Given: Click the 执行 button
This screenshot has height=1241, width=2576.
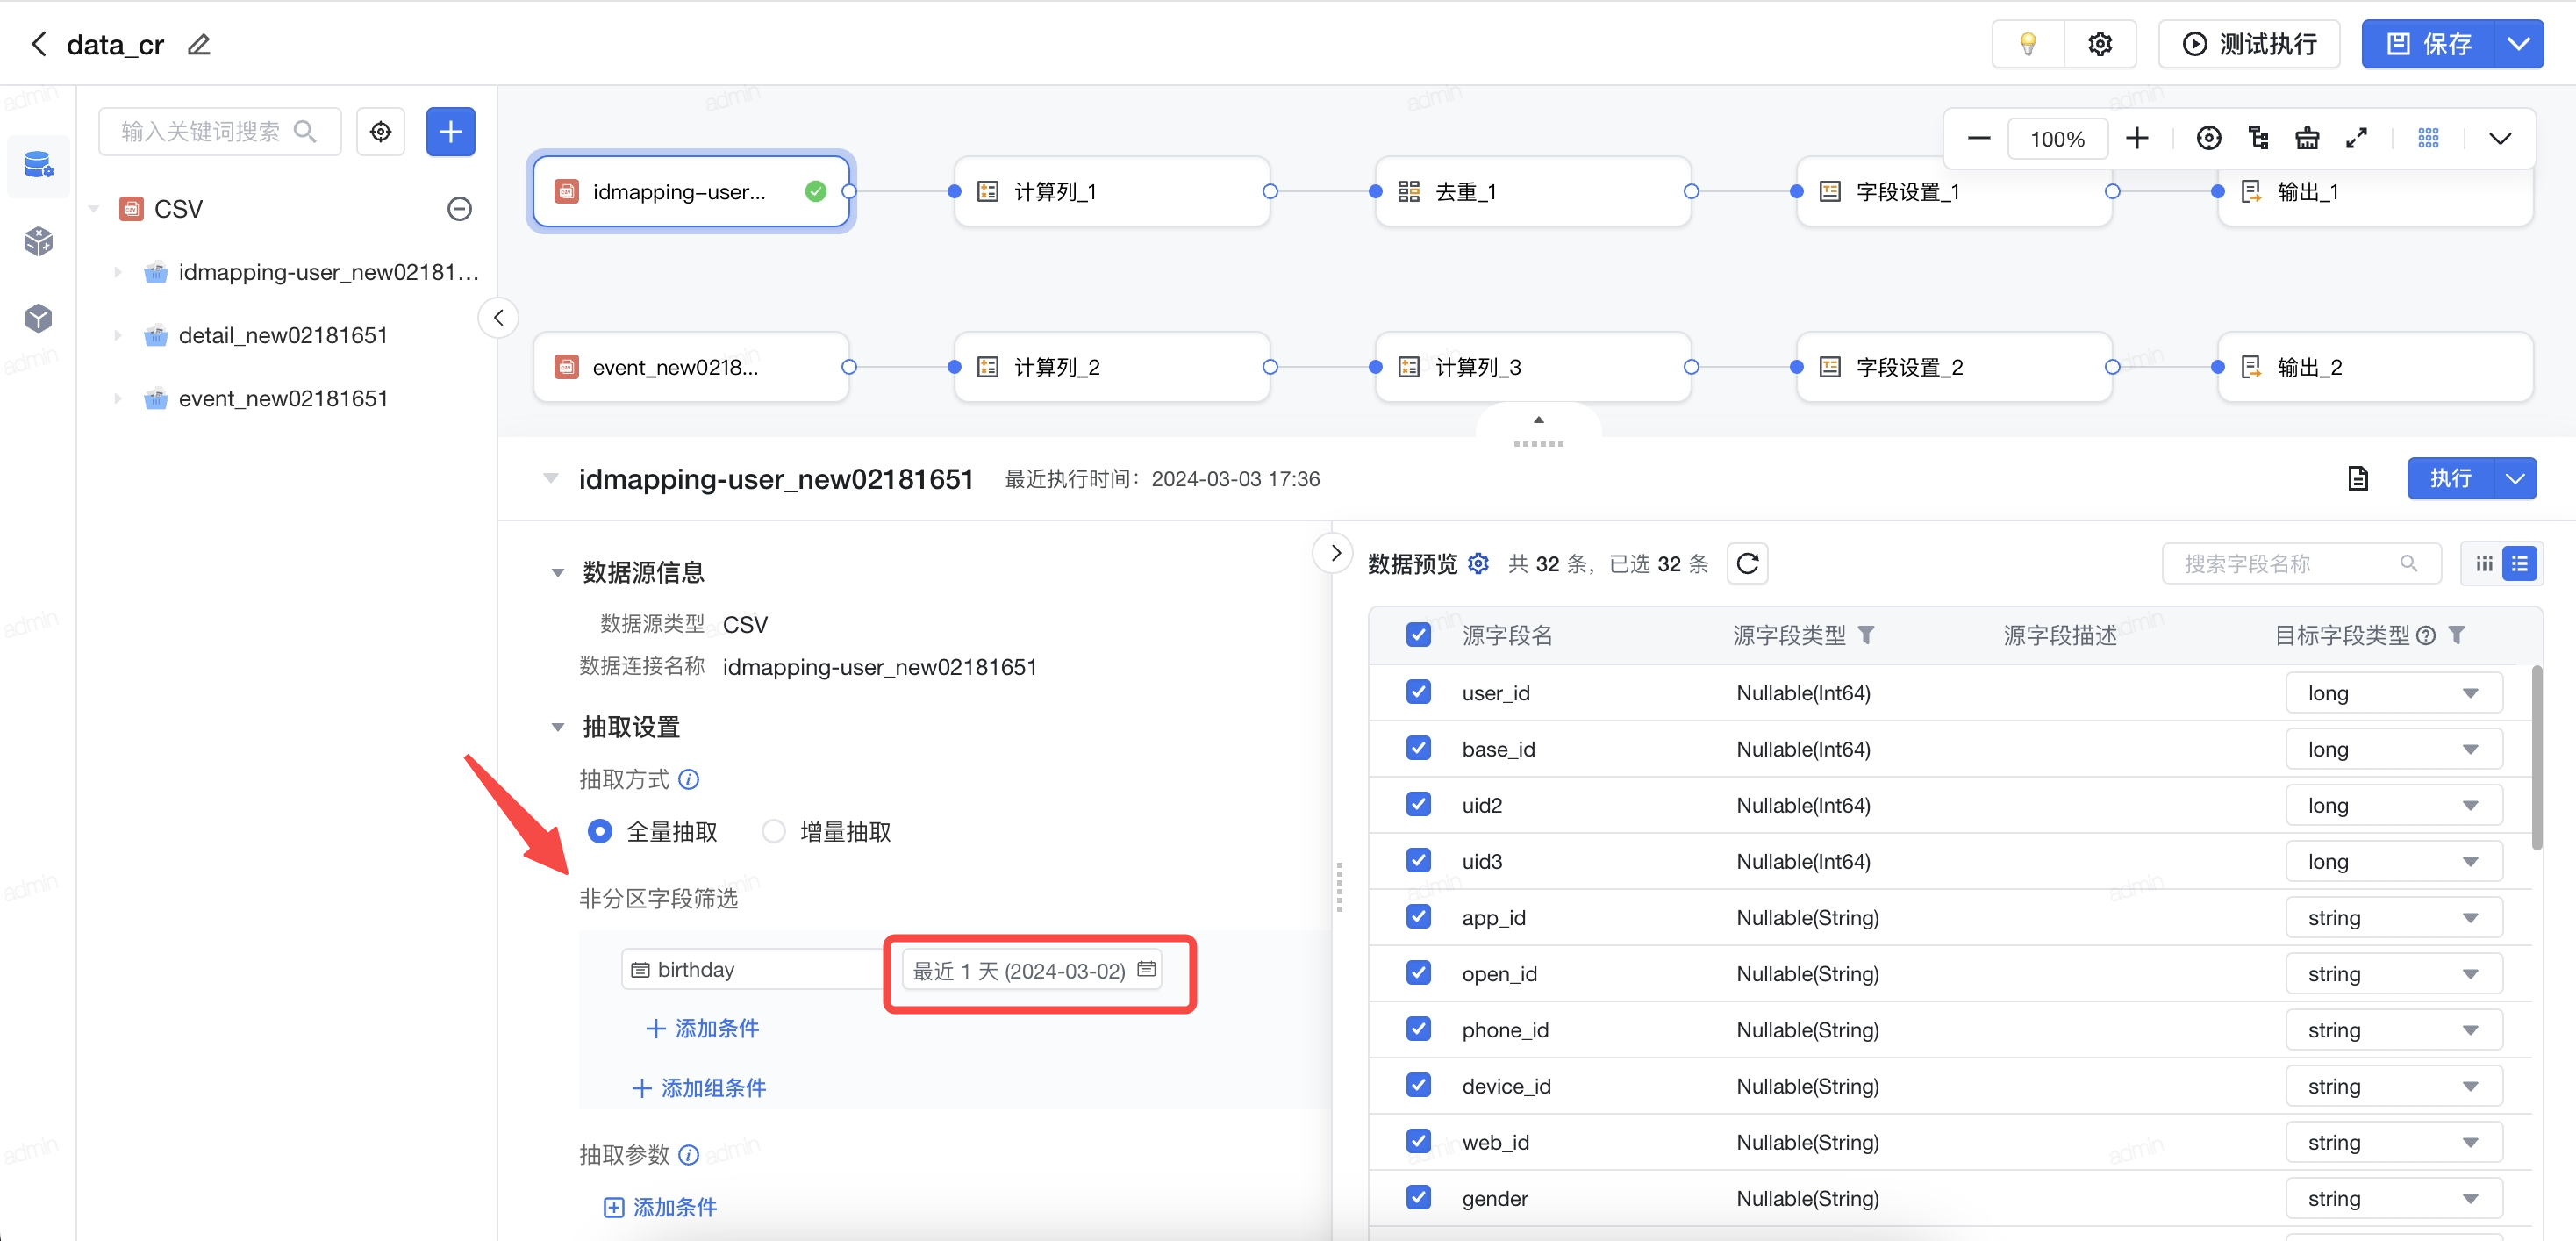Looking at the screenshot, I should [2450, 478].
